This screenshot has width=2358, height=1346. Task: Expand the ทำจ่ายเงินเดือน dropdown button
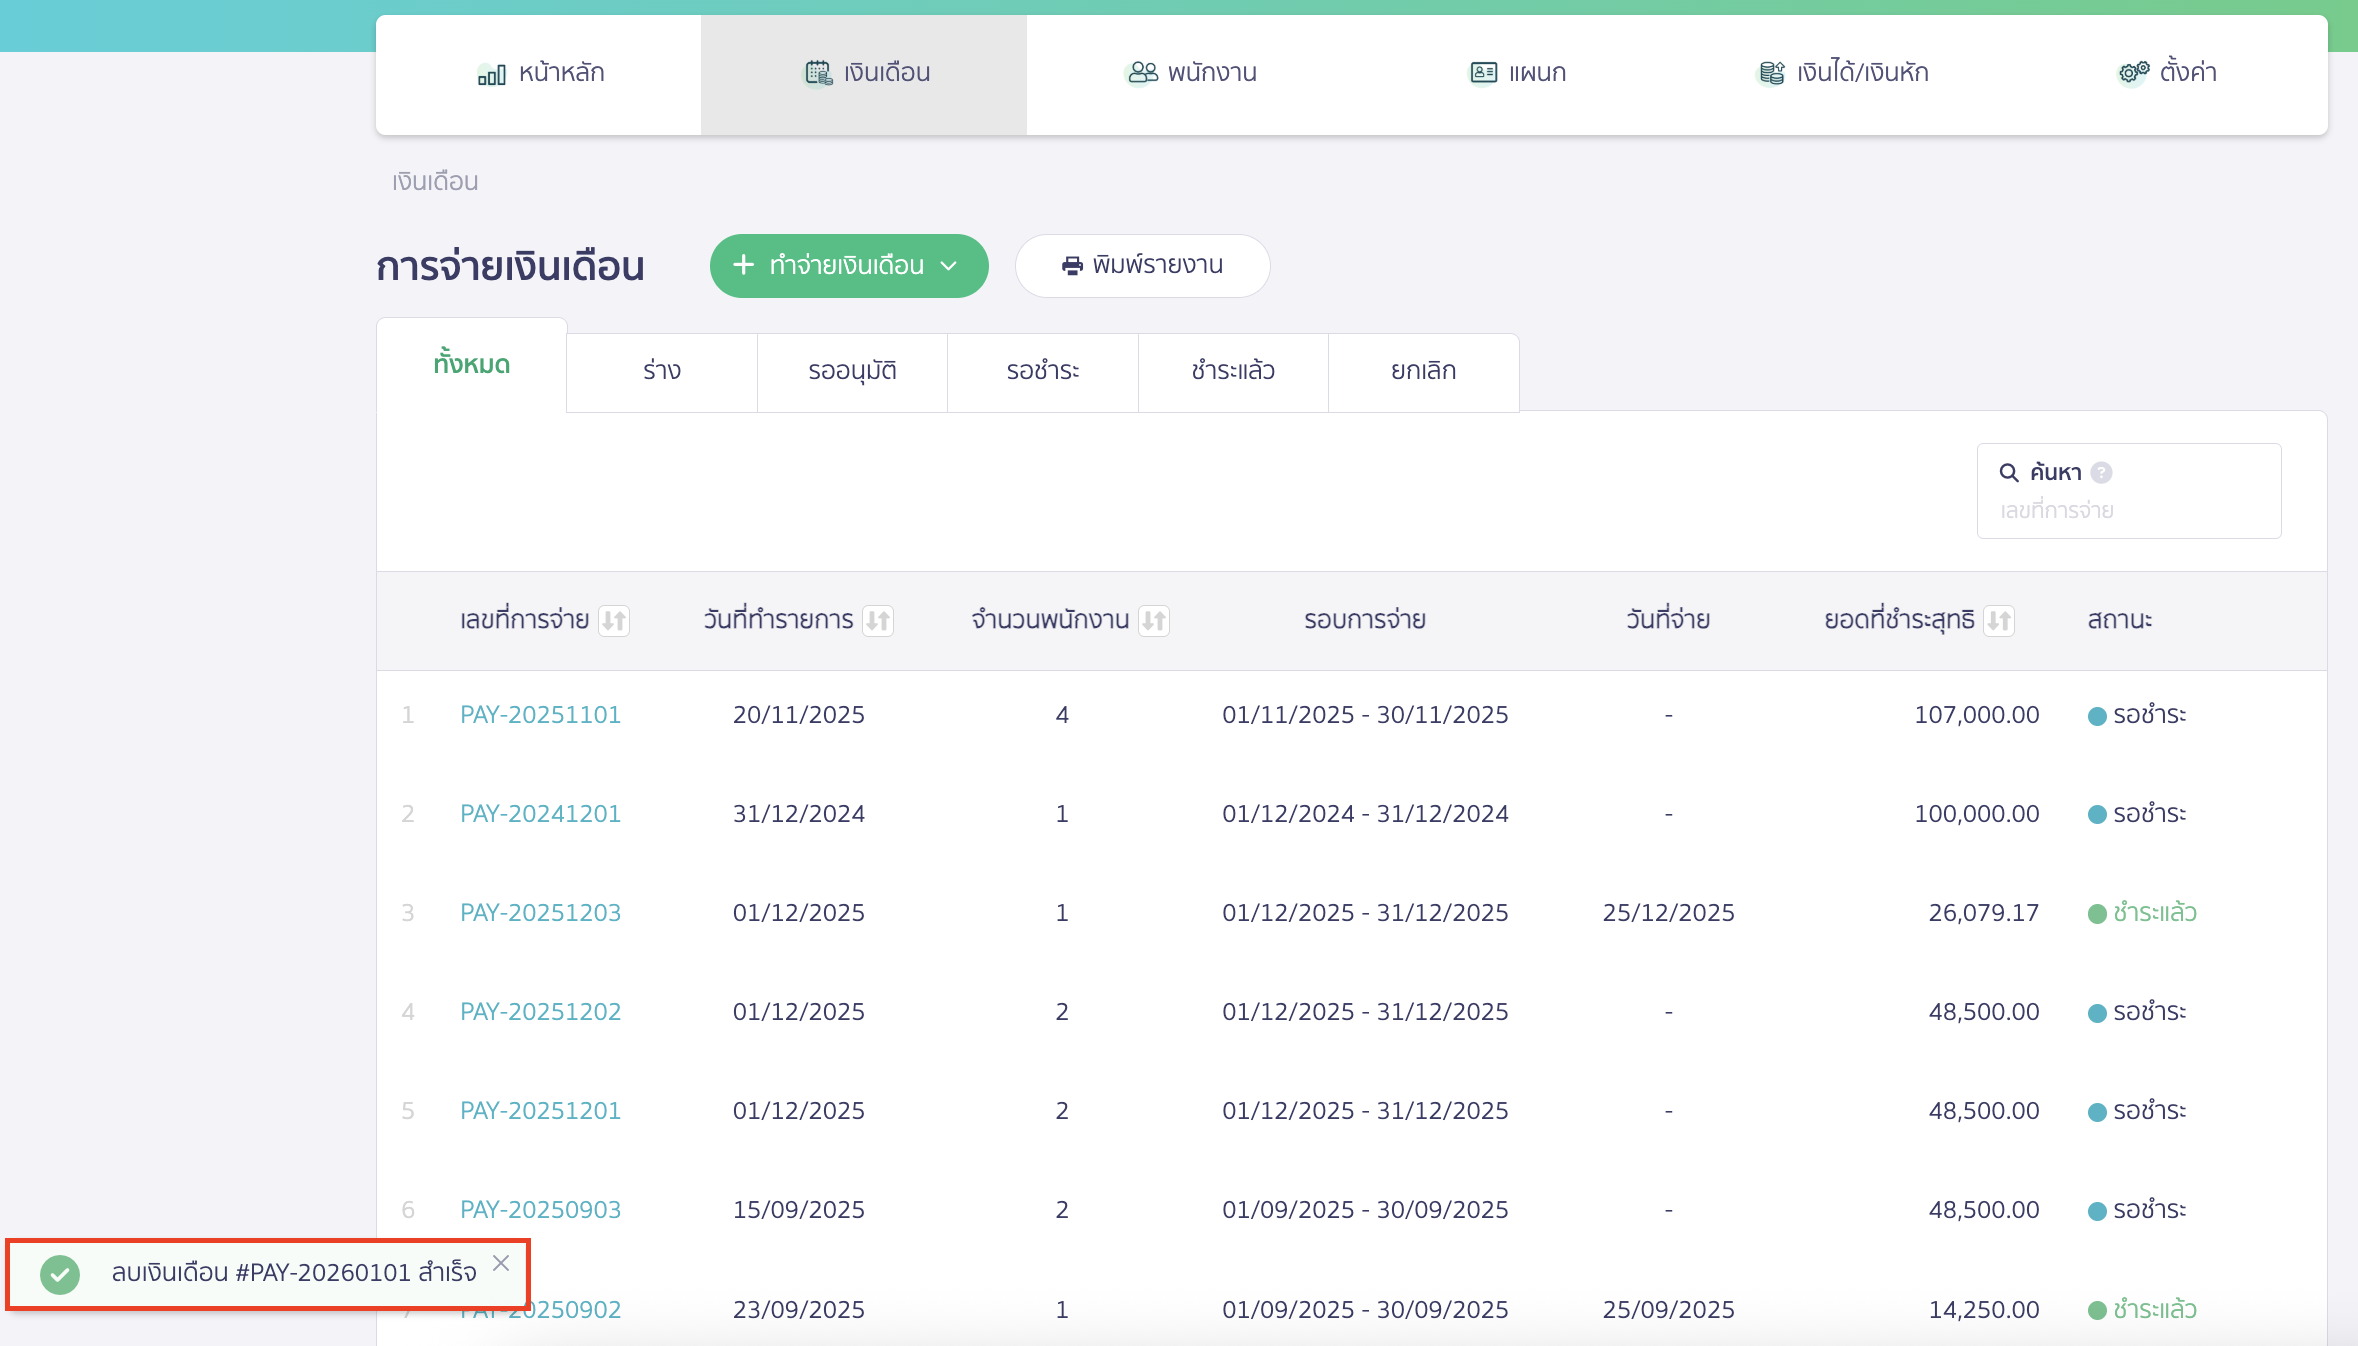pyautogui.click(x=849, y=266)
